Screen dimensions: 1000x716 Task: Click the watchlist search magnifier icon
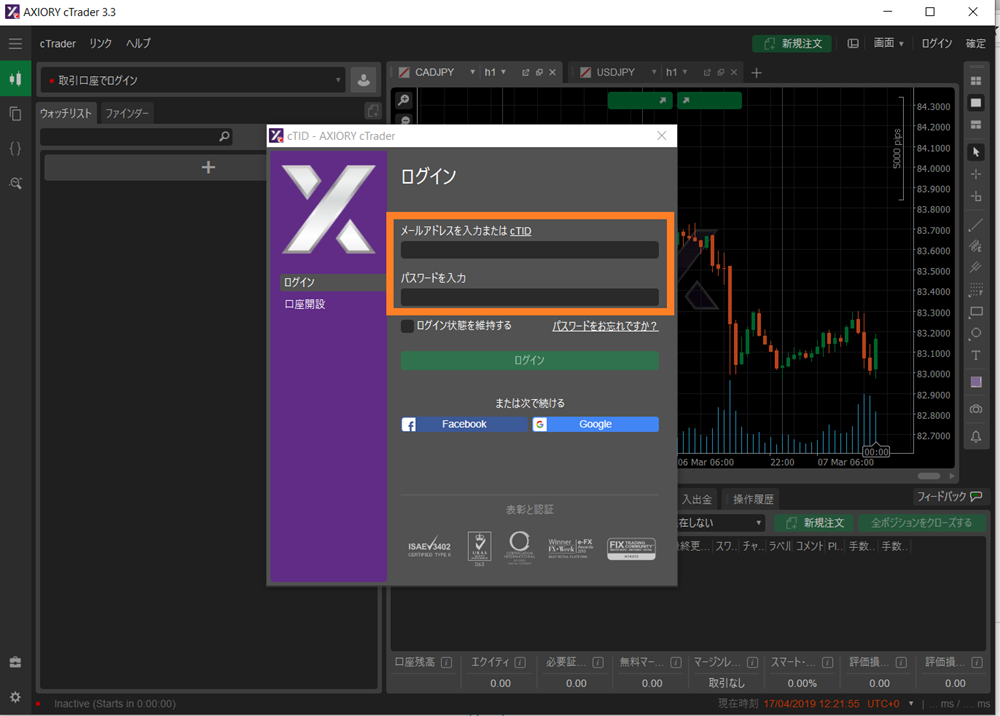click(x=224, y=136)
